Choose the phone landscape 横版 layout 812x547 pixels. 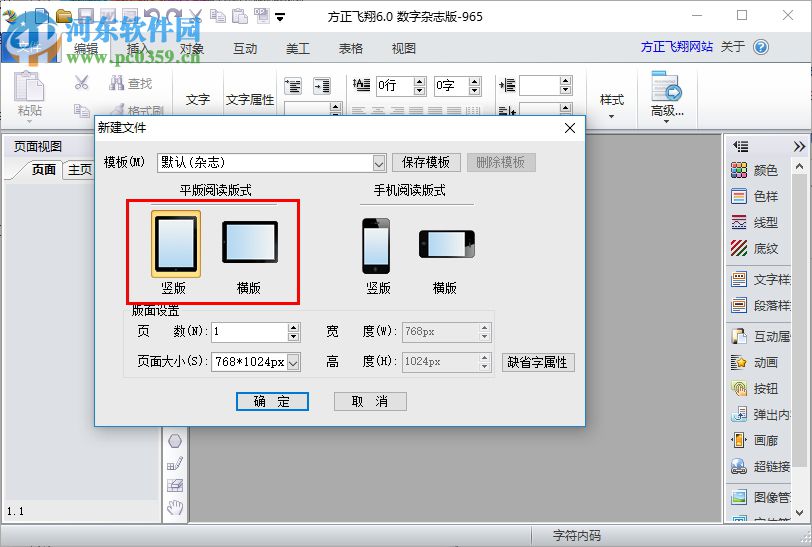tap(446, 244)
